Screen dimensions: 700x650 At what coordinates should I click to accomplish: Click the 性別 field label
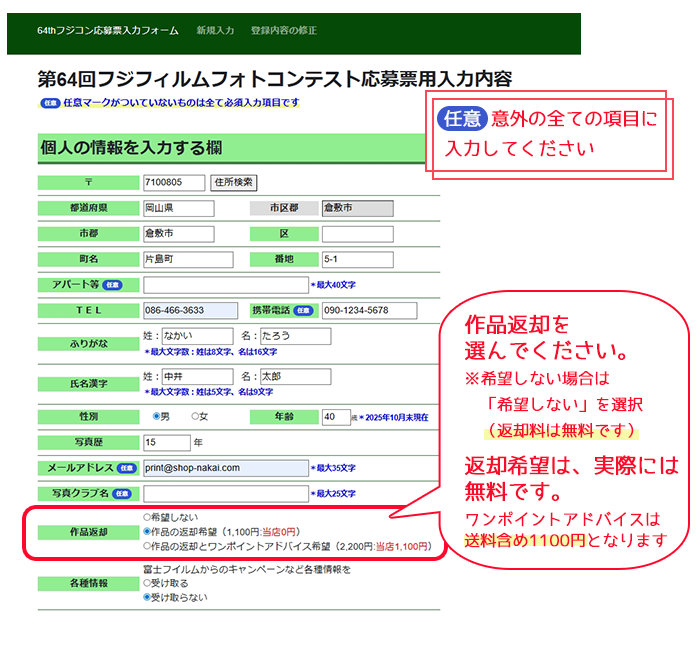(x=88, y=417)
